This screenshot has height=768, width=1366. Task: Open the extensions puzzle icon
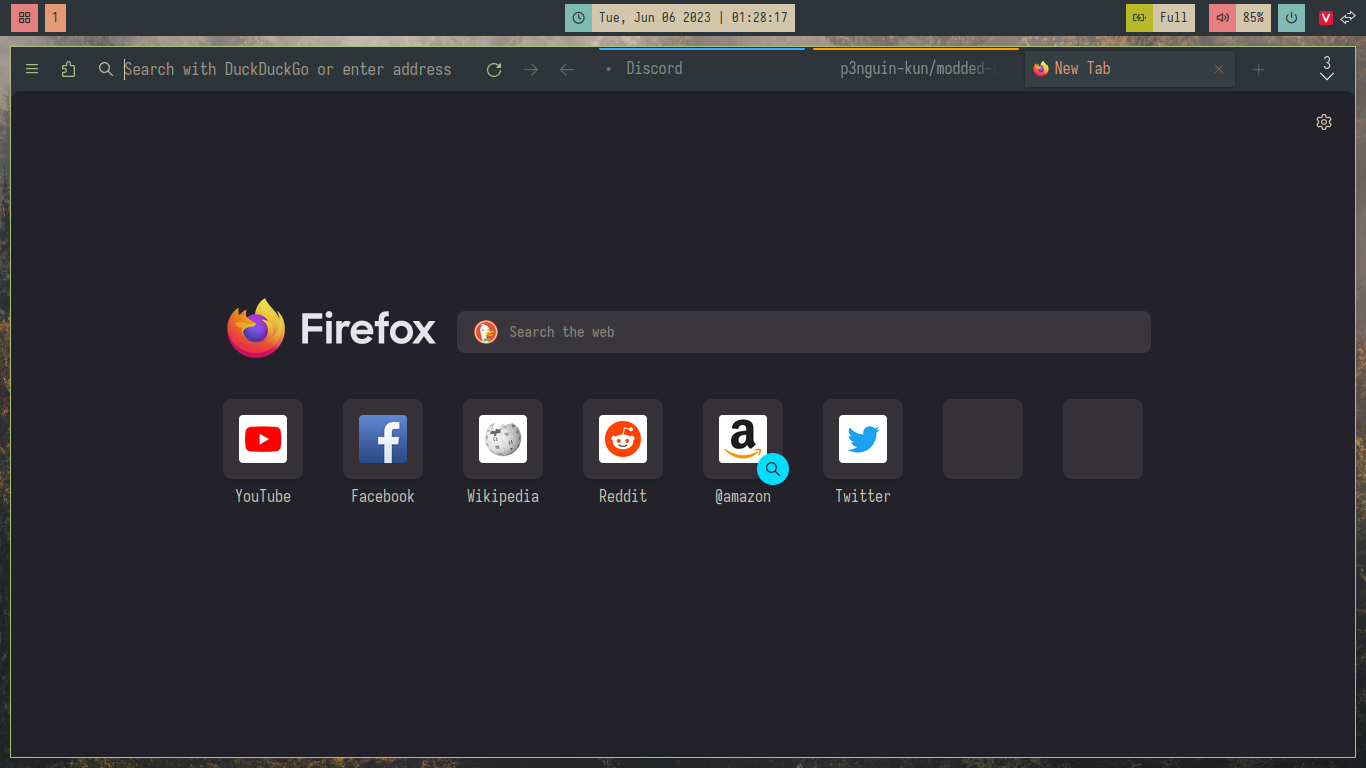tap(68, 69)
